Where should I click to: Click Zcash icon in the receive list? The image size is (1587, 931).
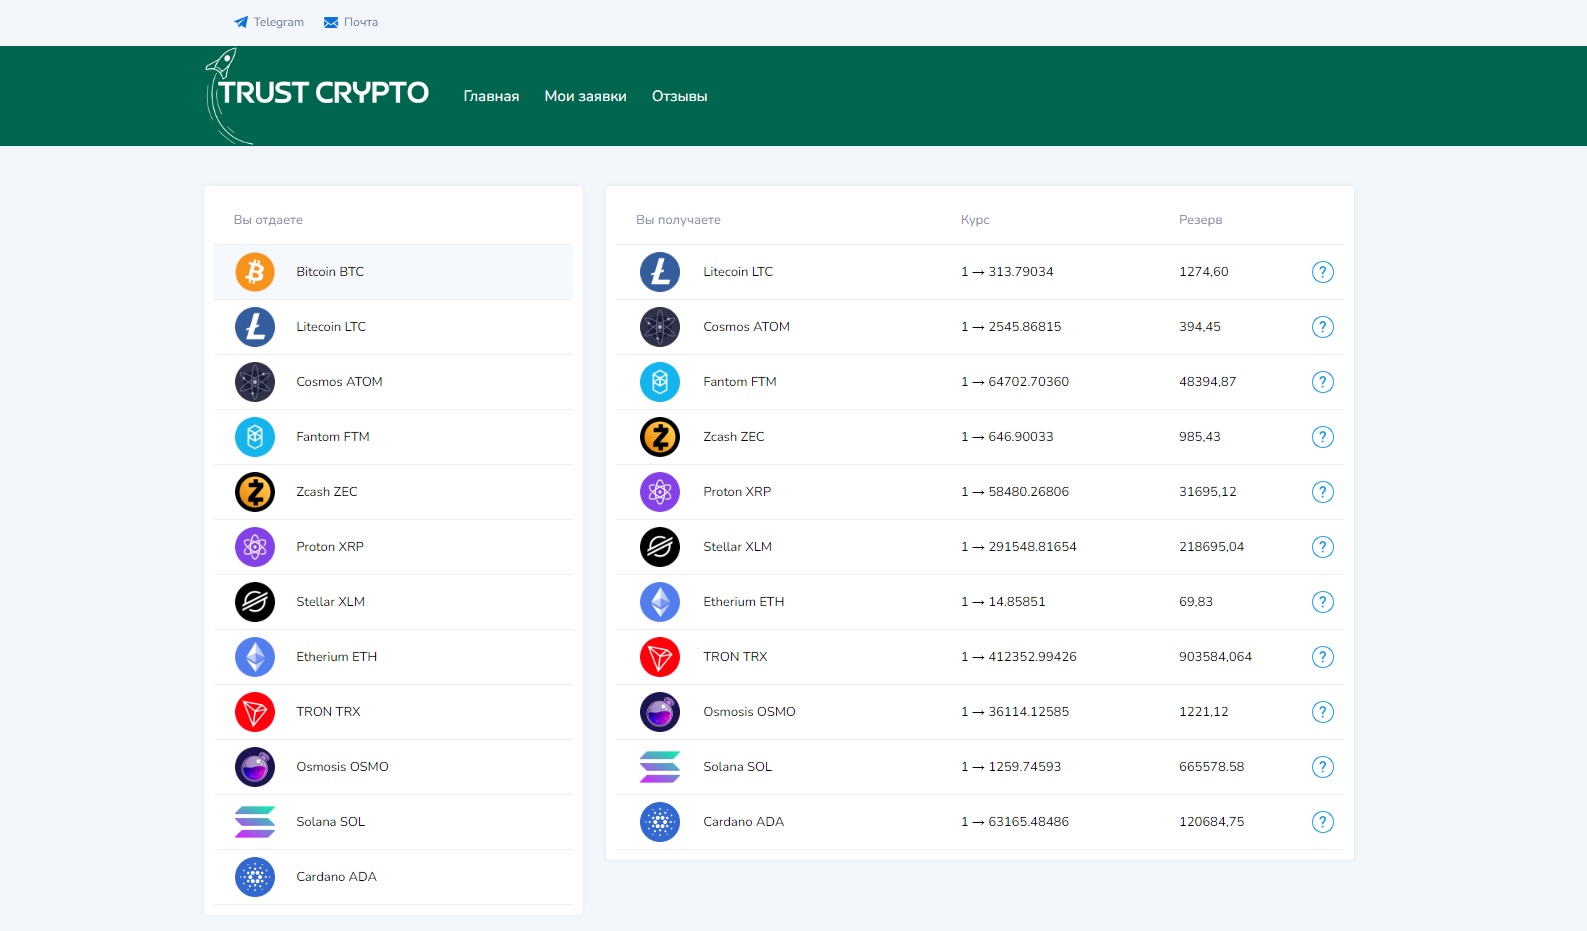point(660,437)
